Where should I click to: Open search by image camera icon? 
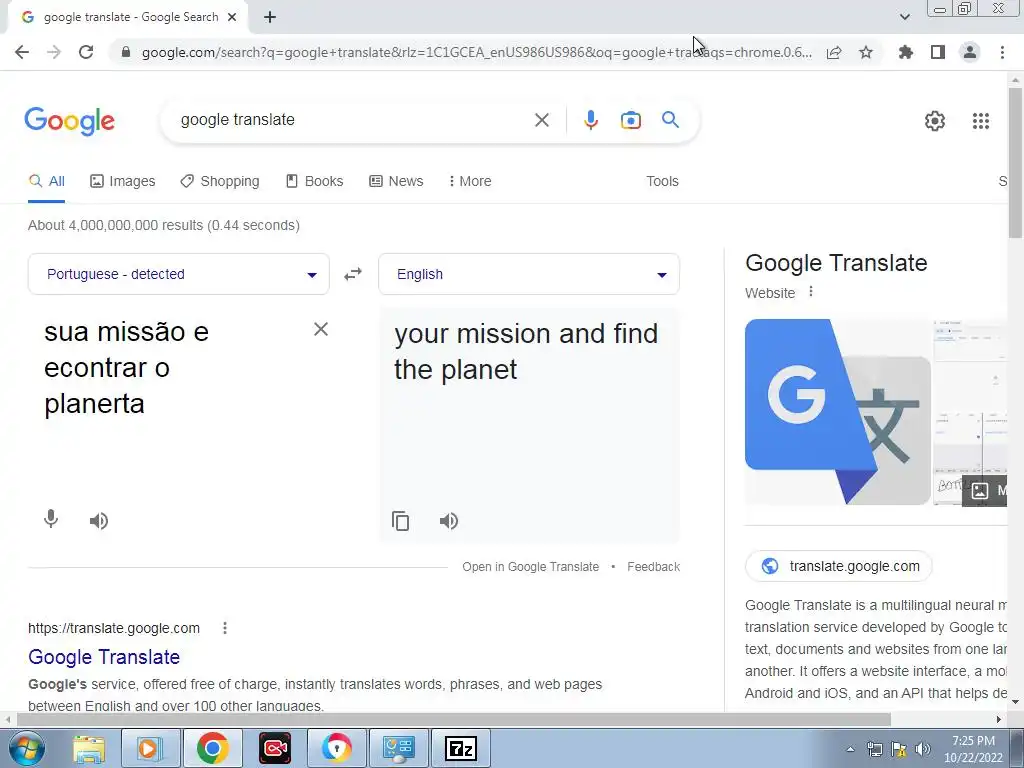click(x=630, y=120)
